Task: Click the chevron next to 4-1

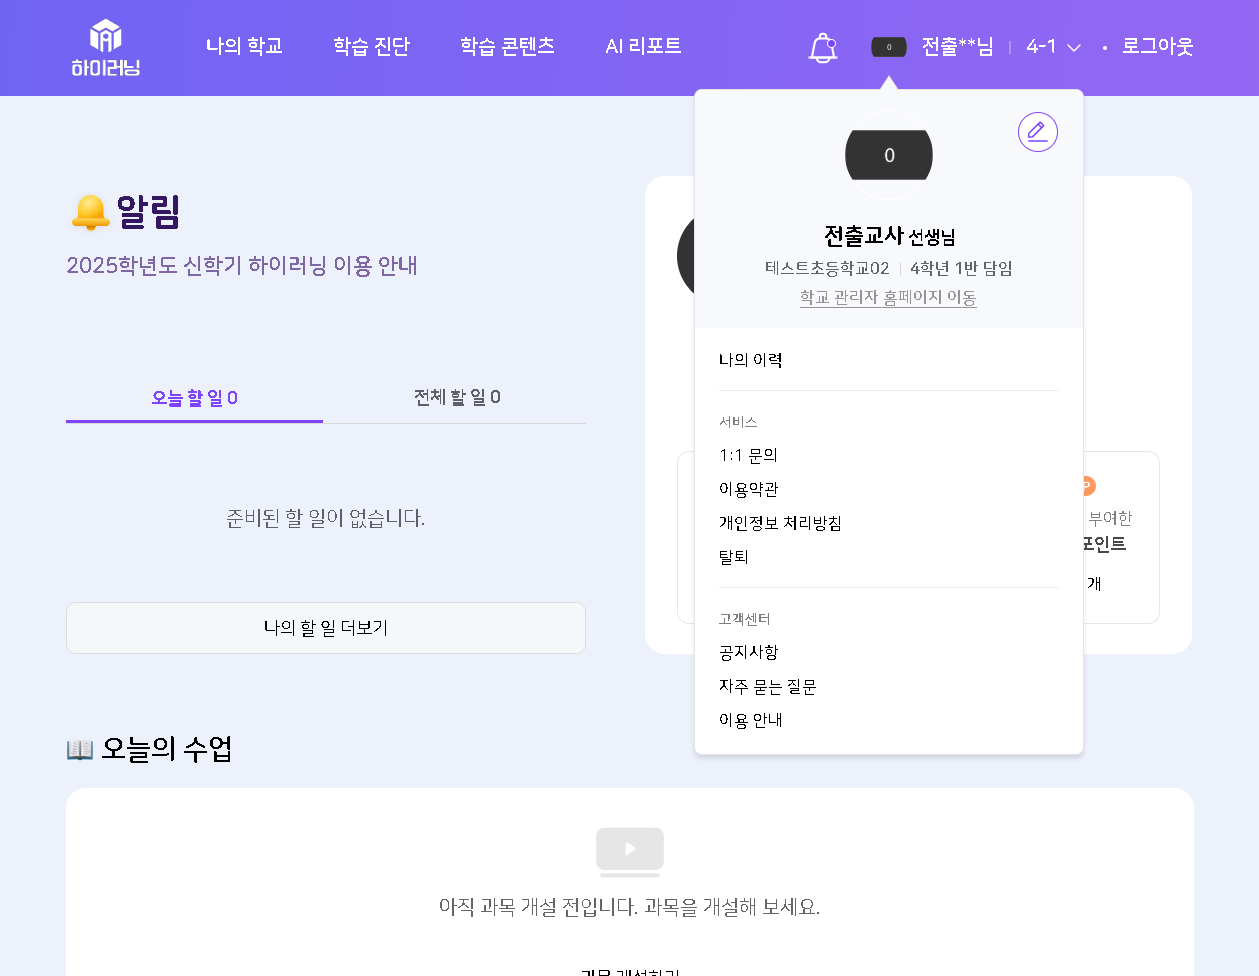Action: tap(1074, 48)
